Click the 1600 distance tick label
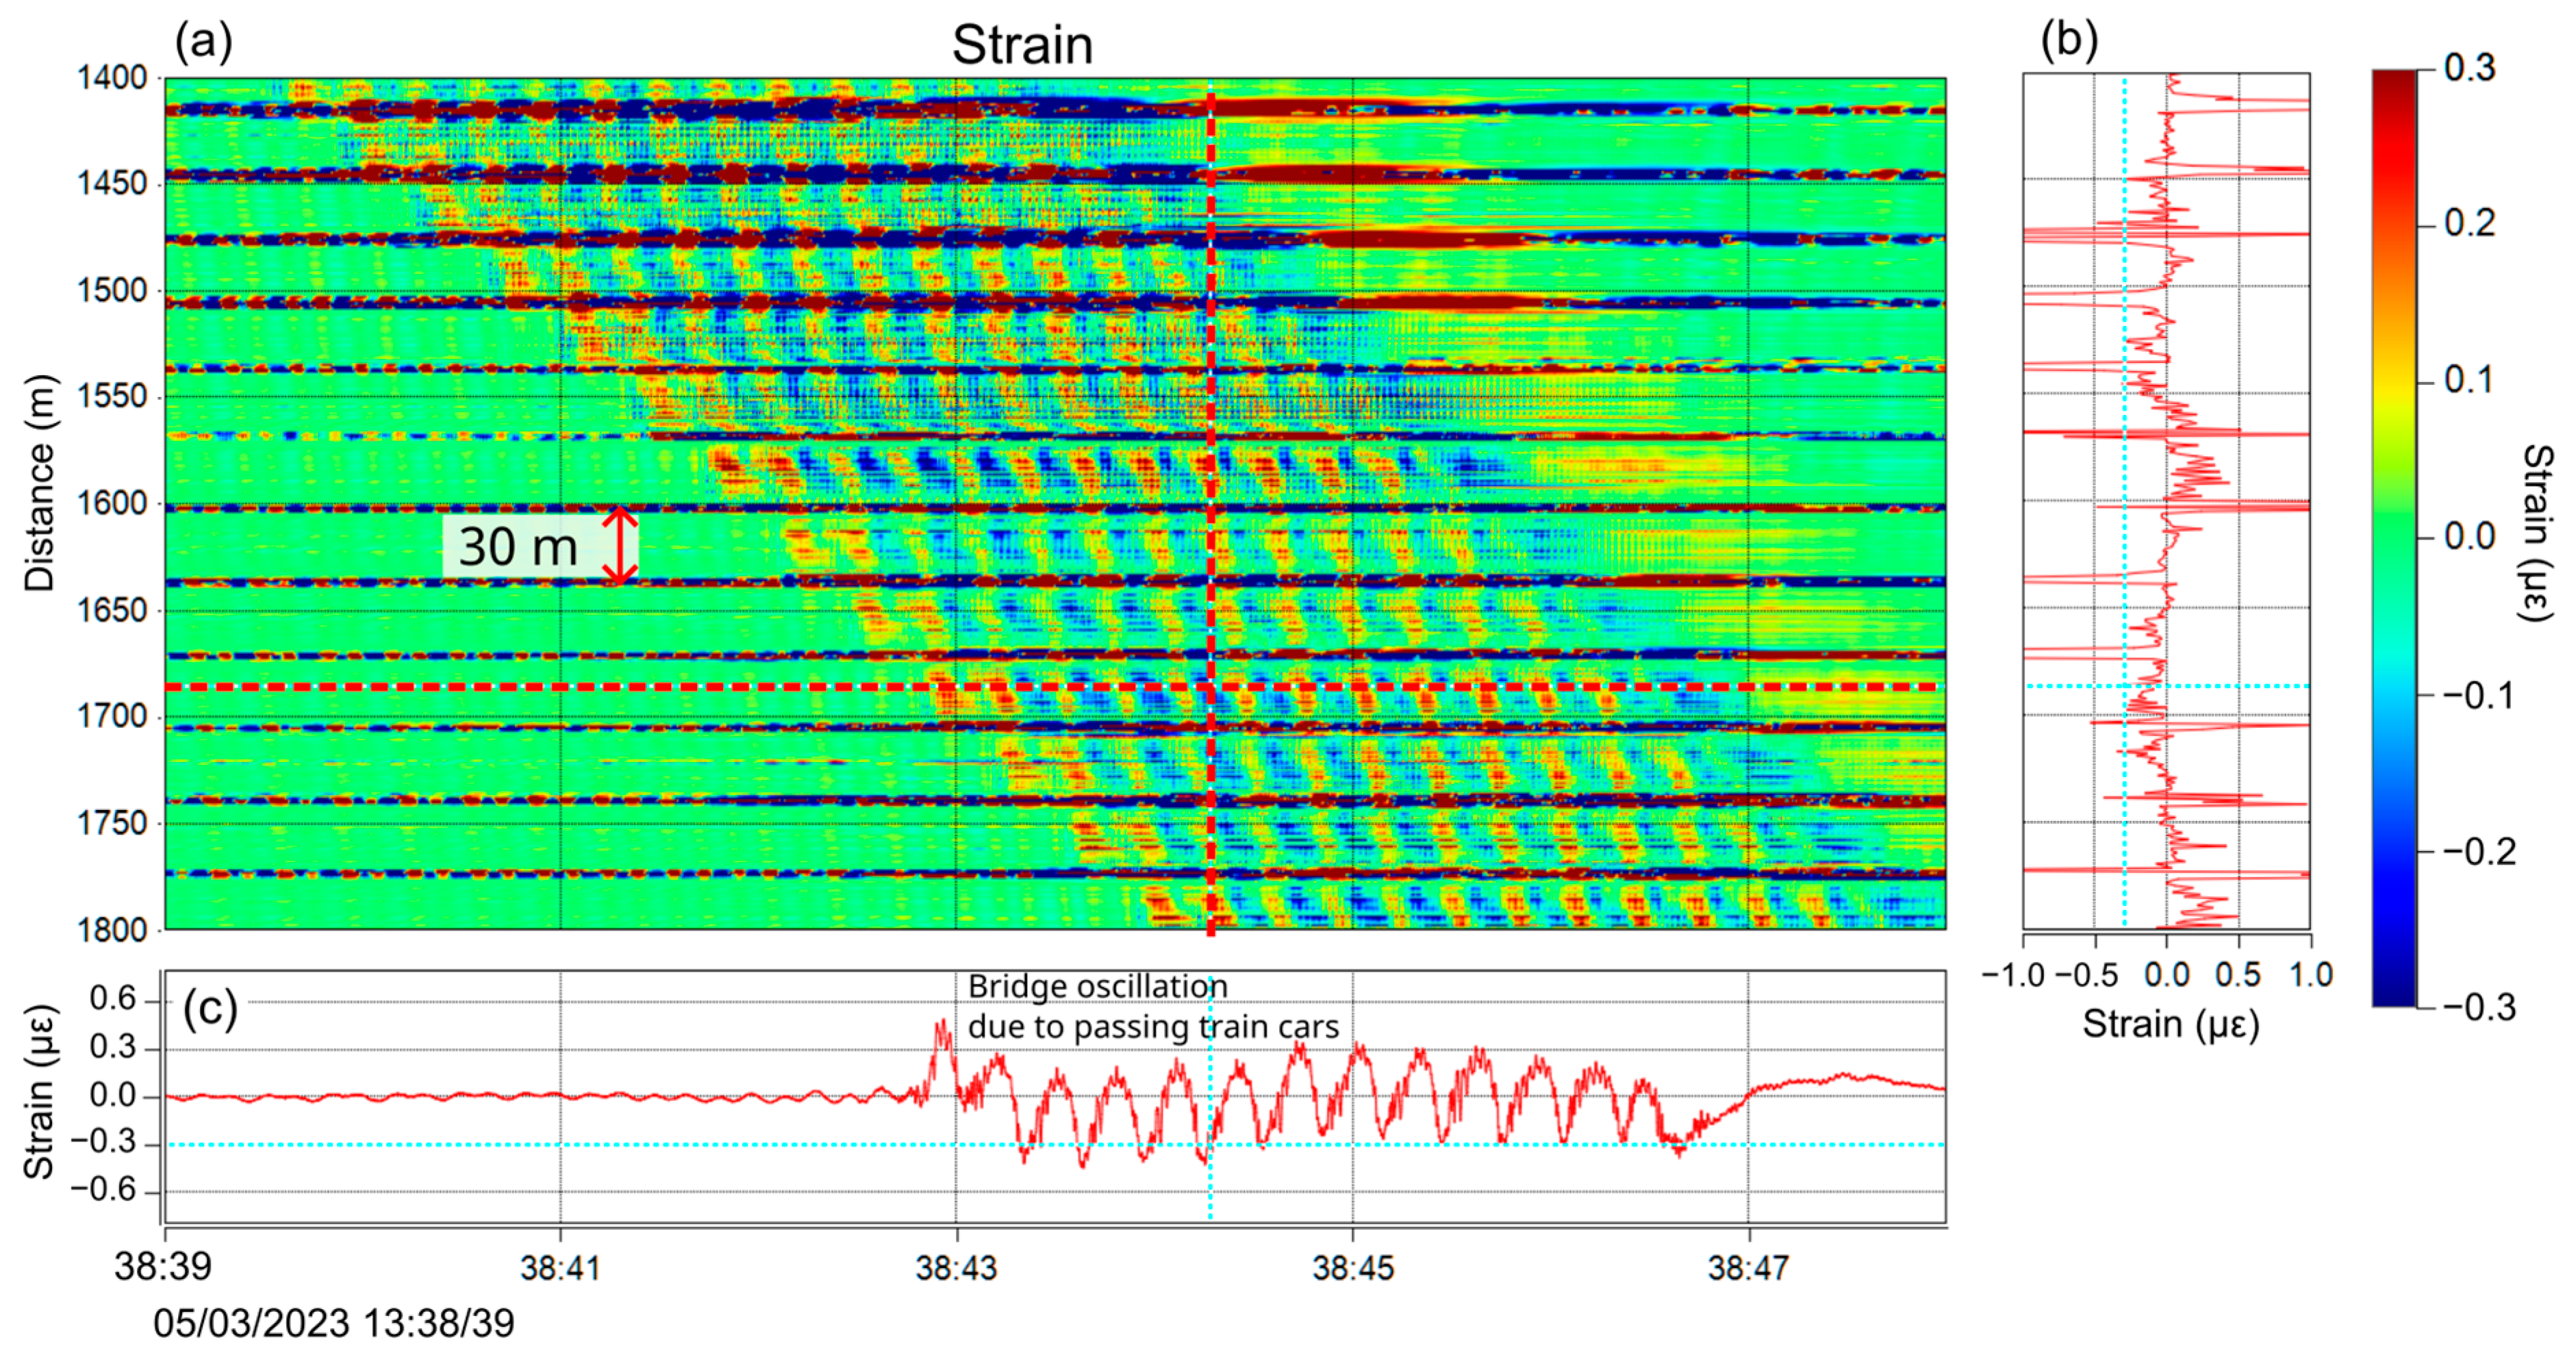Viewport: 2576px width, 1366px height. (112, 503)
